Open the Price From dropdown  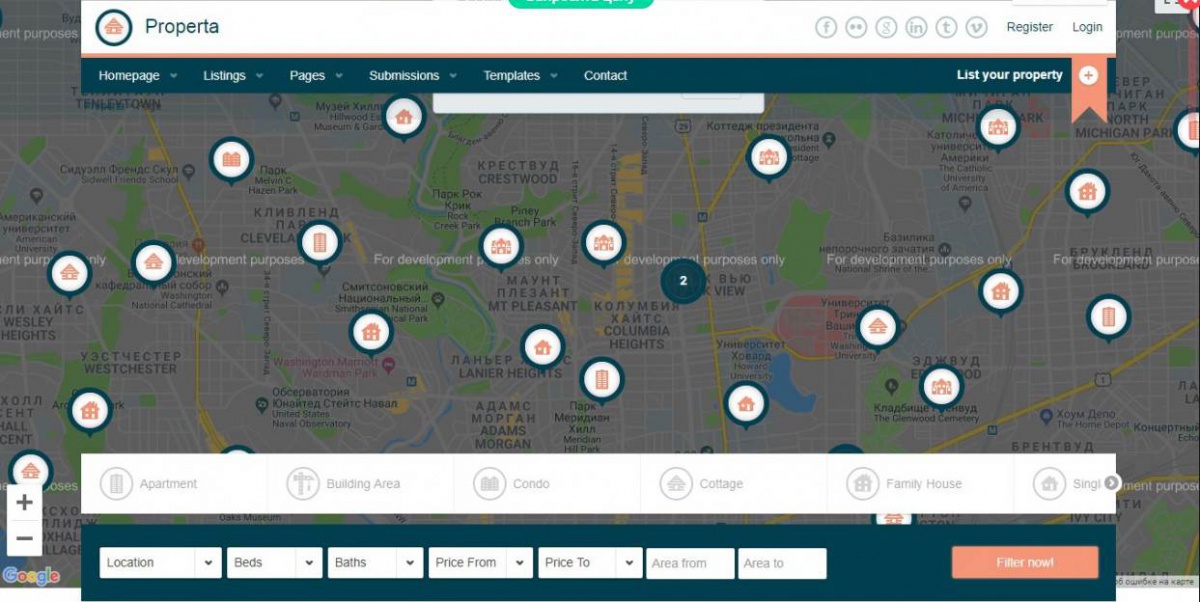(480, 563)
